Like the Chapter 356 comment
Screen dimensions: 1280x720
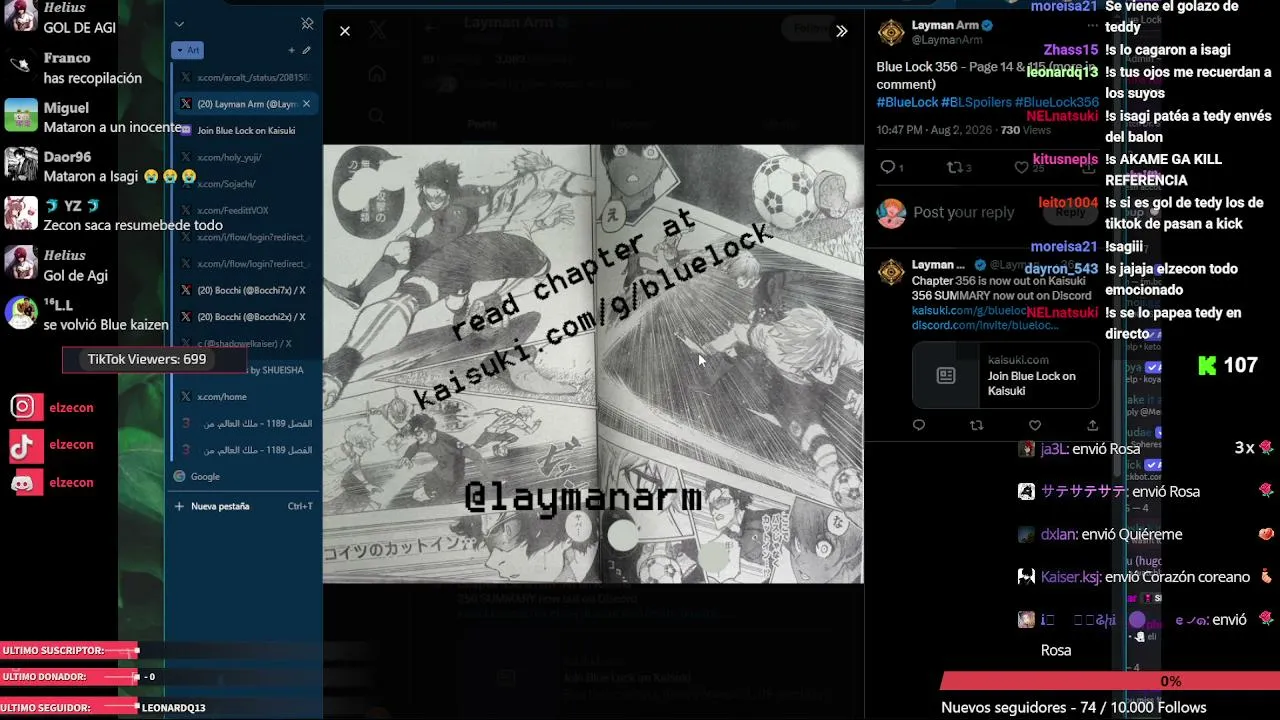pos(1035,425)
